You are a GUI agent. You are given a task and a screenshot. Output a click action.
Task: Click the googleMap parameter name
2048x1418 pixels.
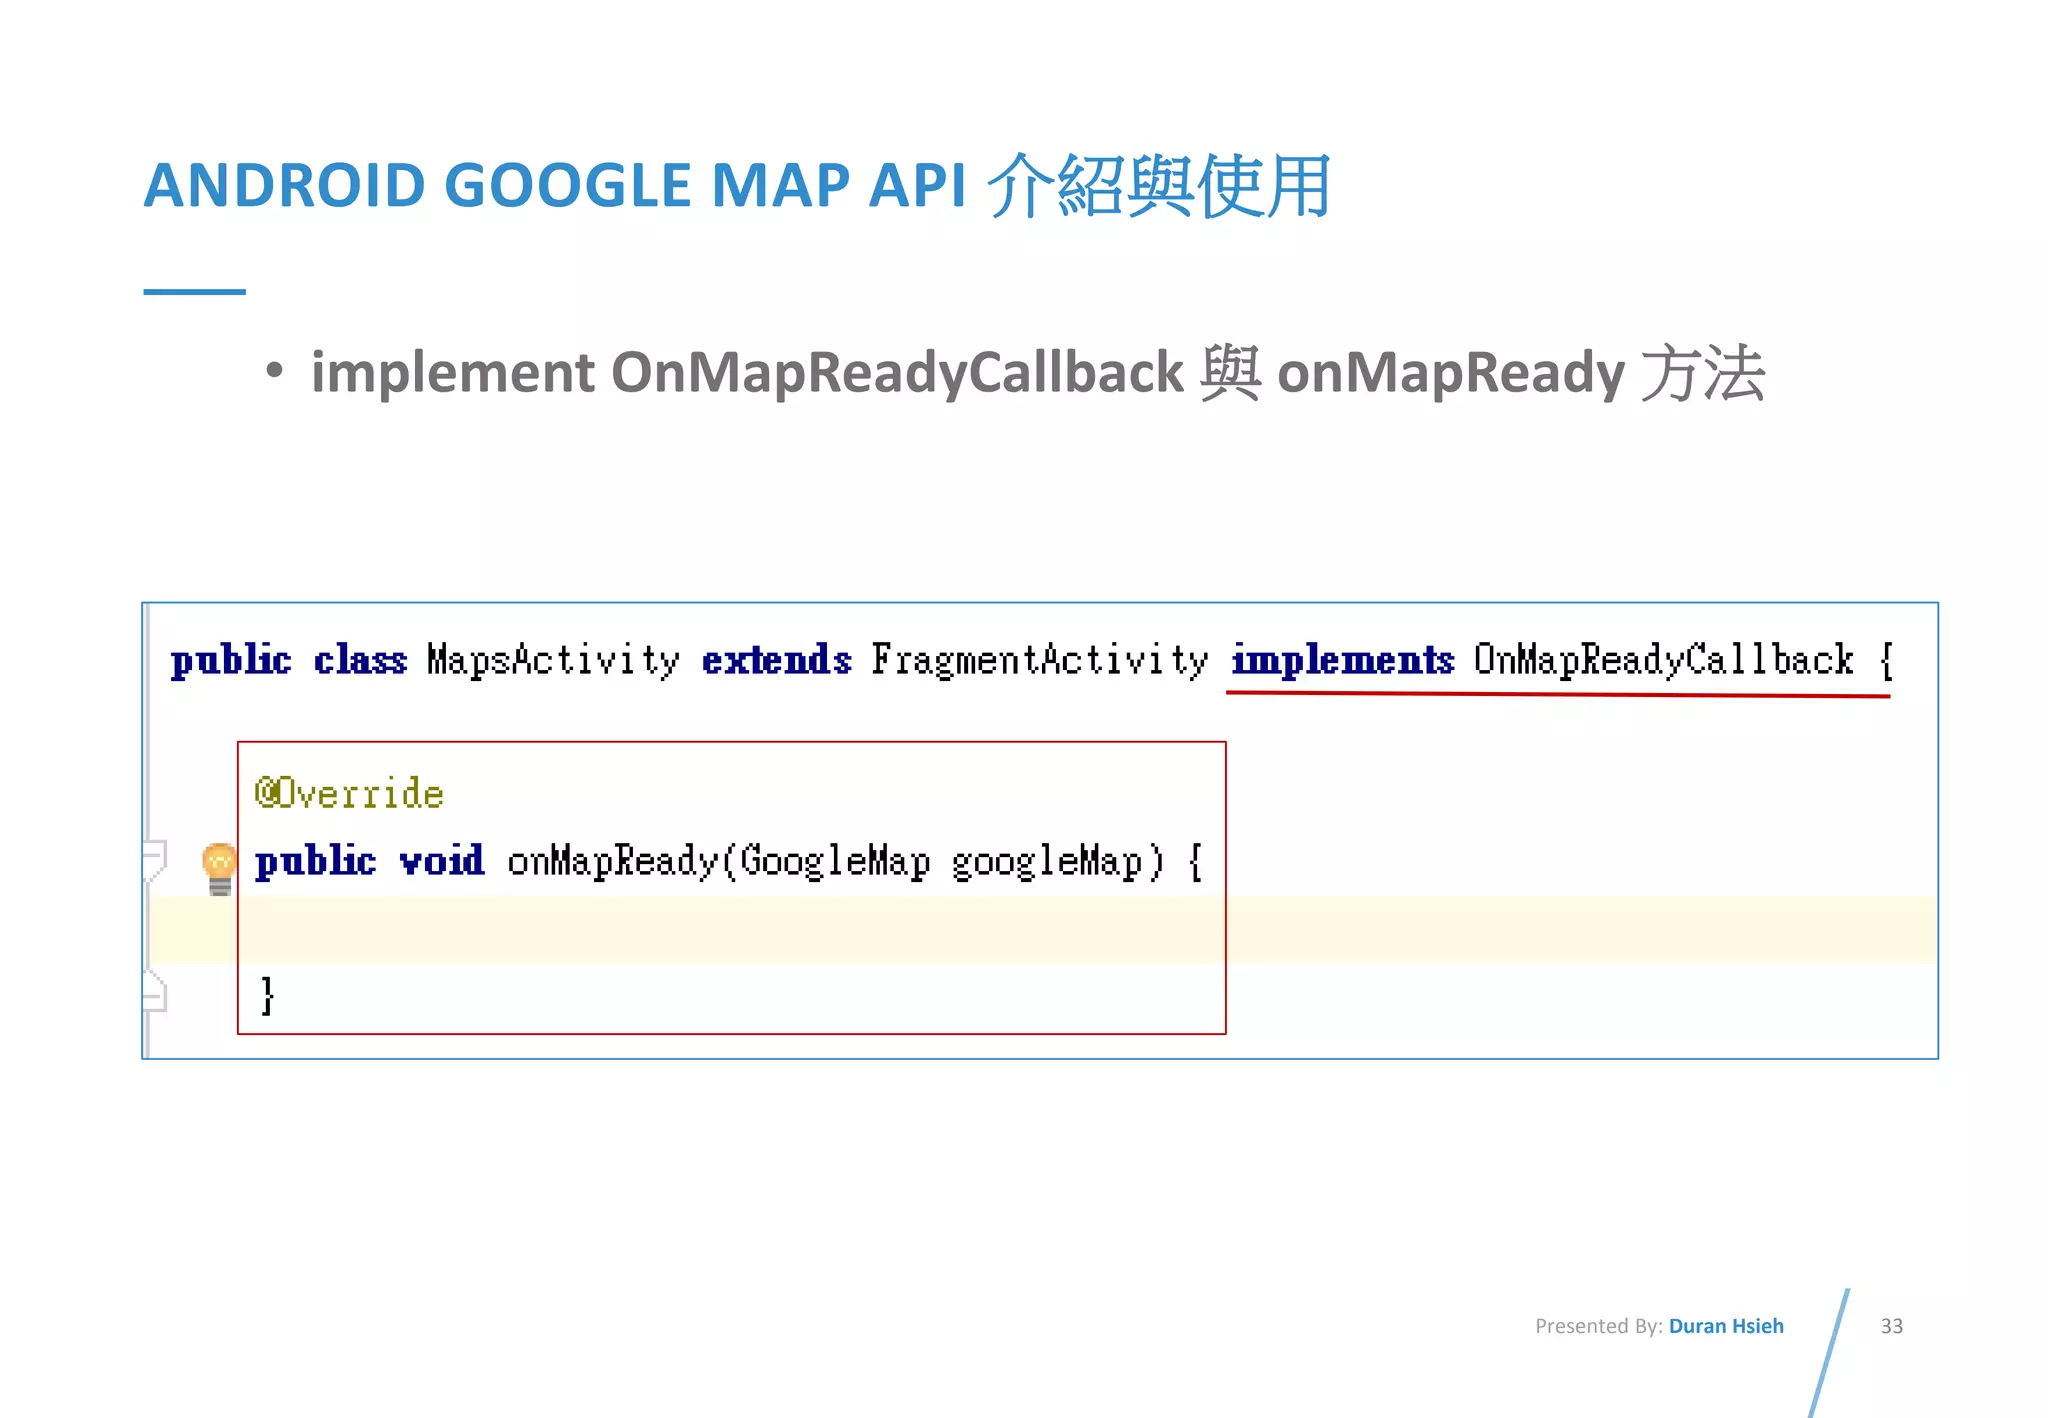tap(1046, 862)
